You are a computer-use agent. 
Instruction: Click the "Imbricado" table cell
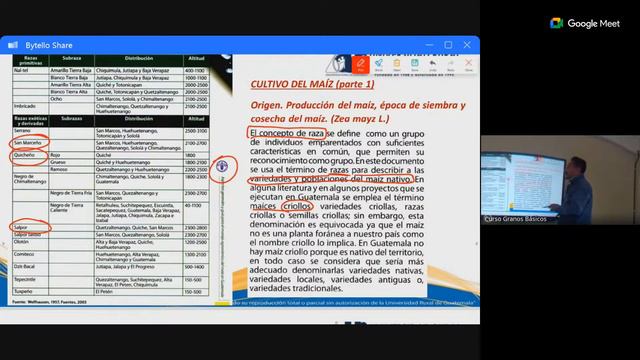click(x=31, y=109)
